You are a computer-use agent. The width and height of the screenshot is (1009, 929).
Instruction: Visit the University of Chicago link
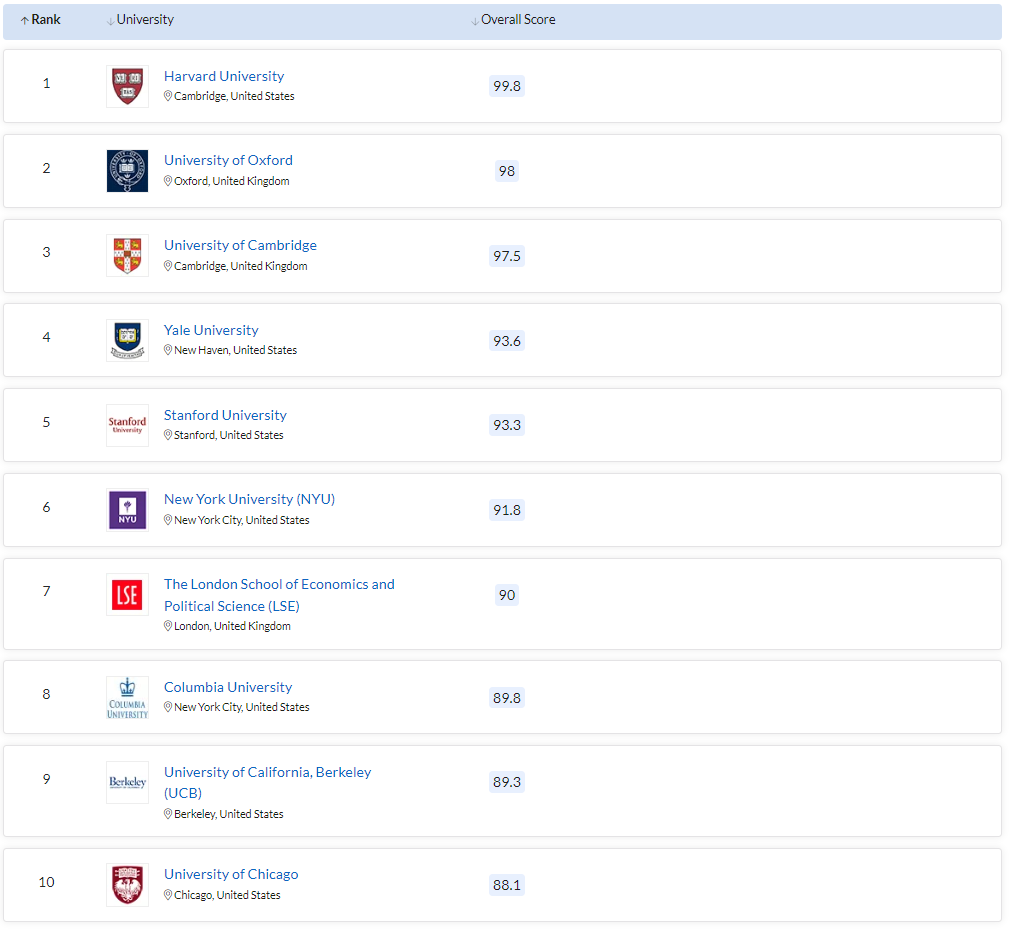tap(231, 874)
